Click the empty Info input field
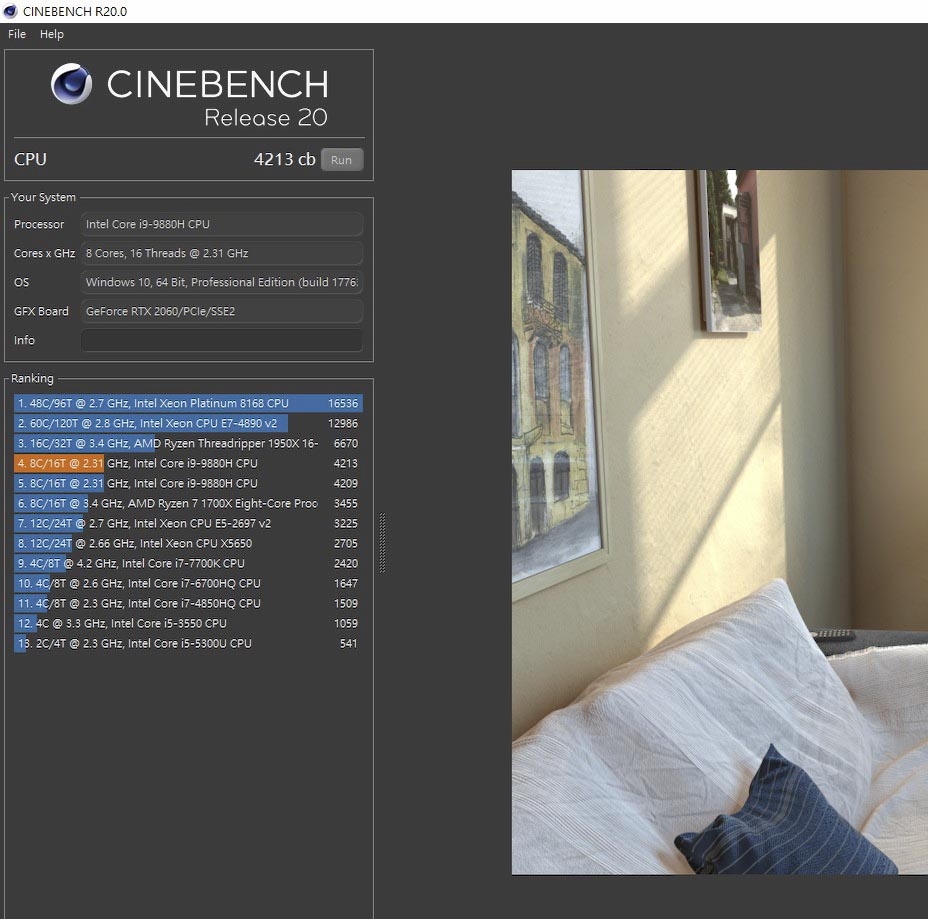Screen dimensions: 928x919 (x=221, y=340)
